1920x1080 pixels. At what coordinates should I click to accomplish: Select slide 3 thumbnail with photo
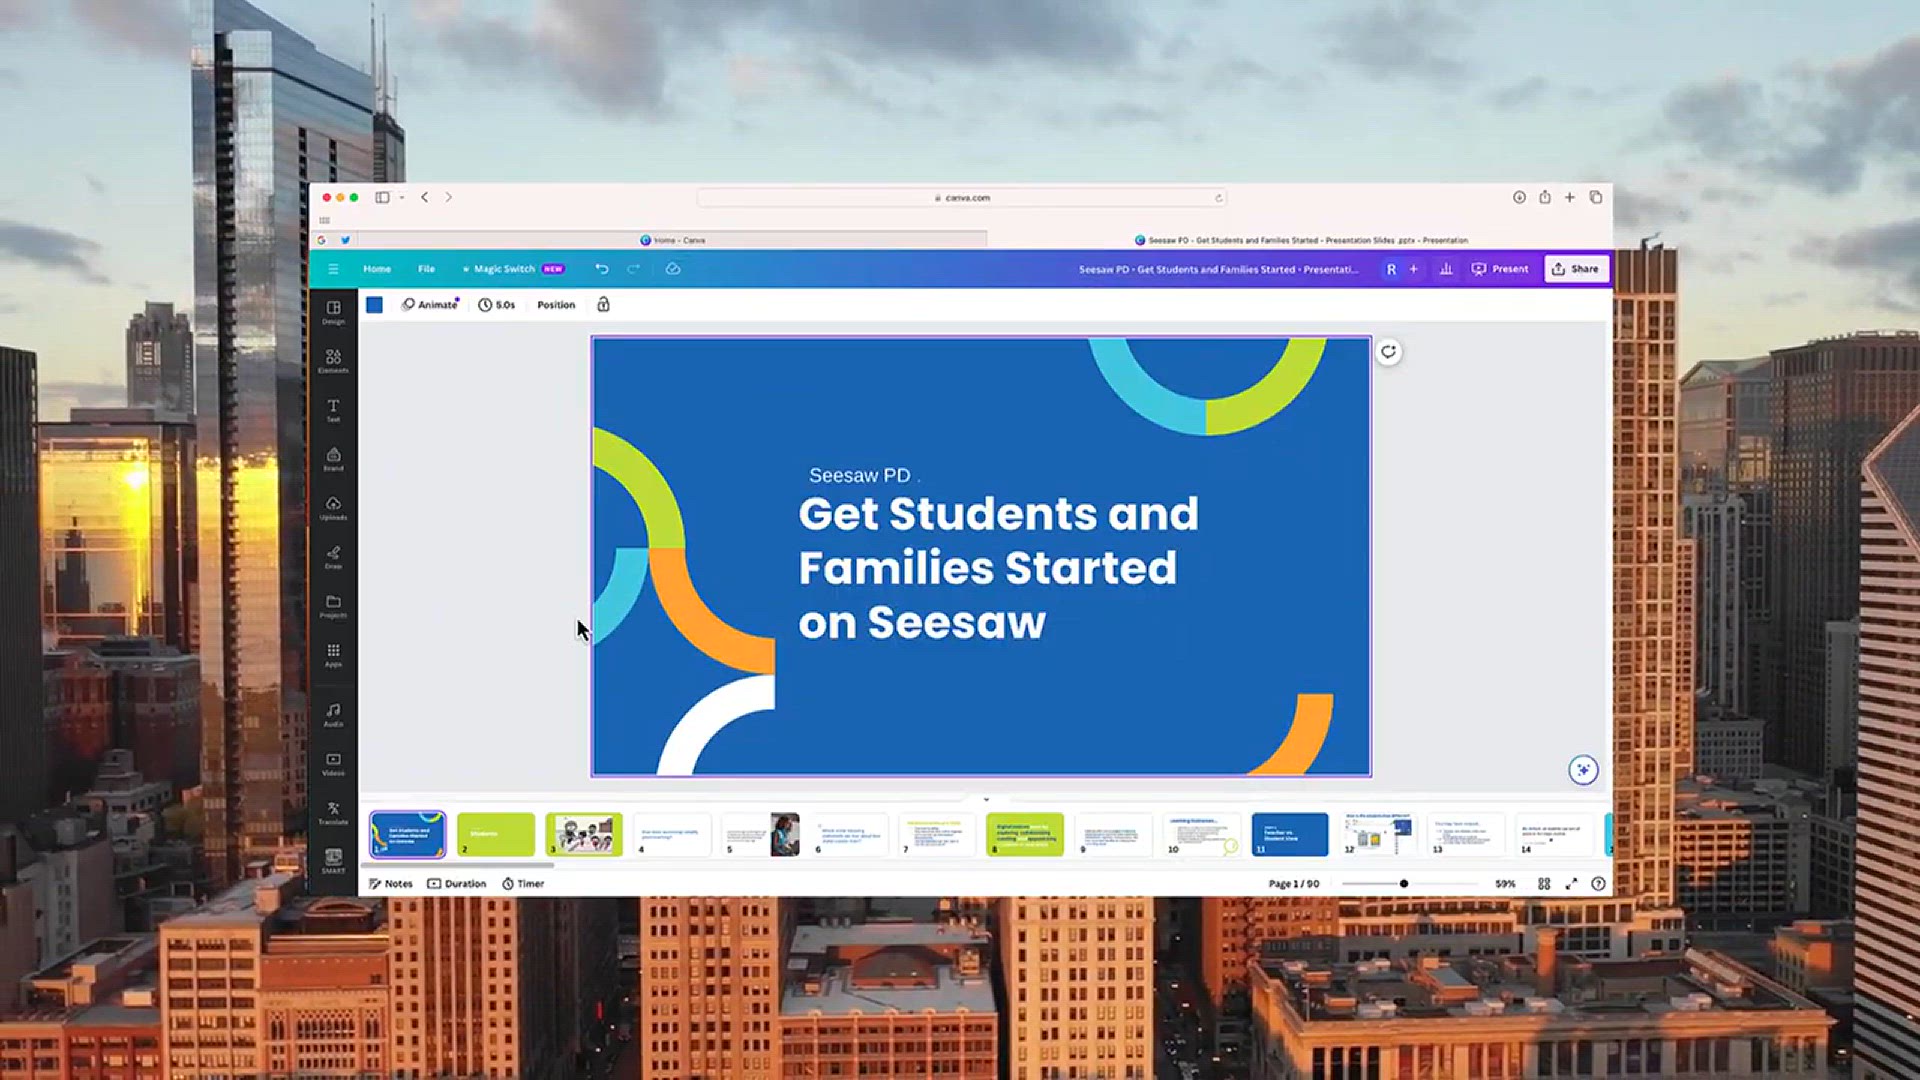point(584,834)
